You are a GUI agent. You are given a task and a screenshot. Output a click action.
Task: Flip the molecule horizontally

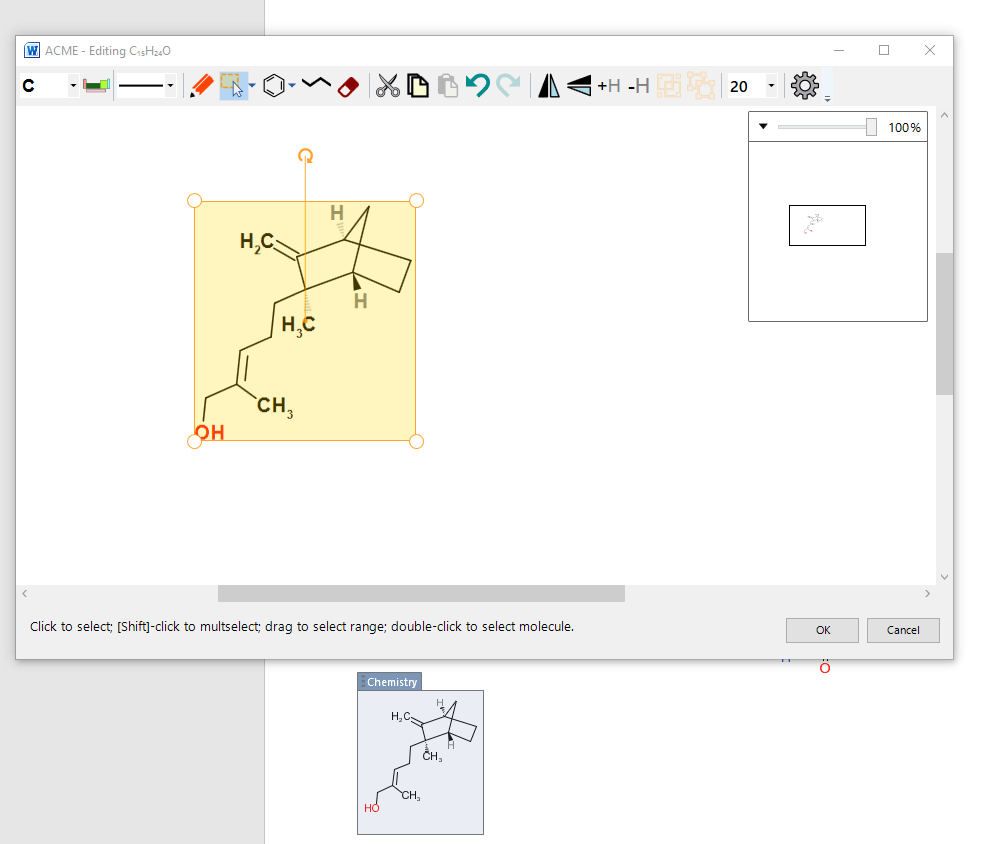tap(549, 86)
